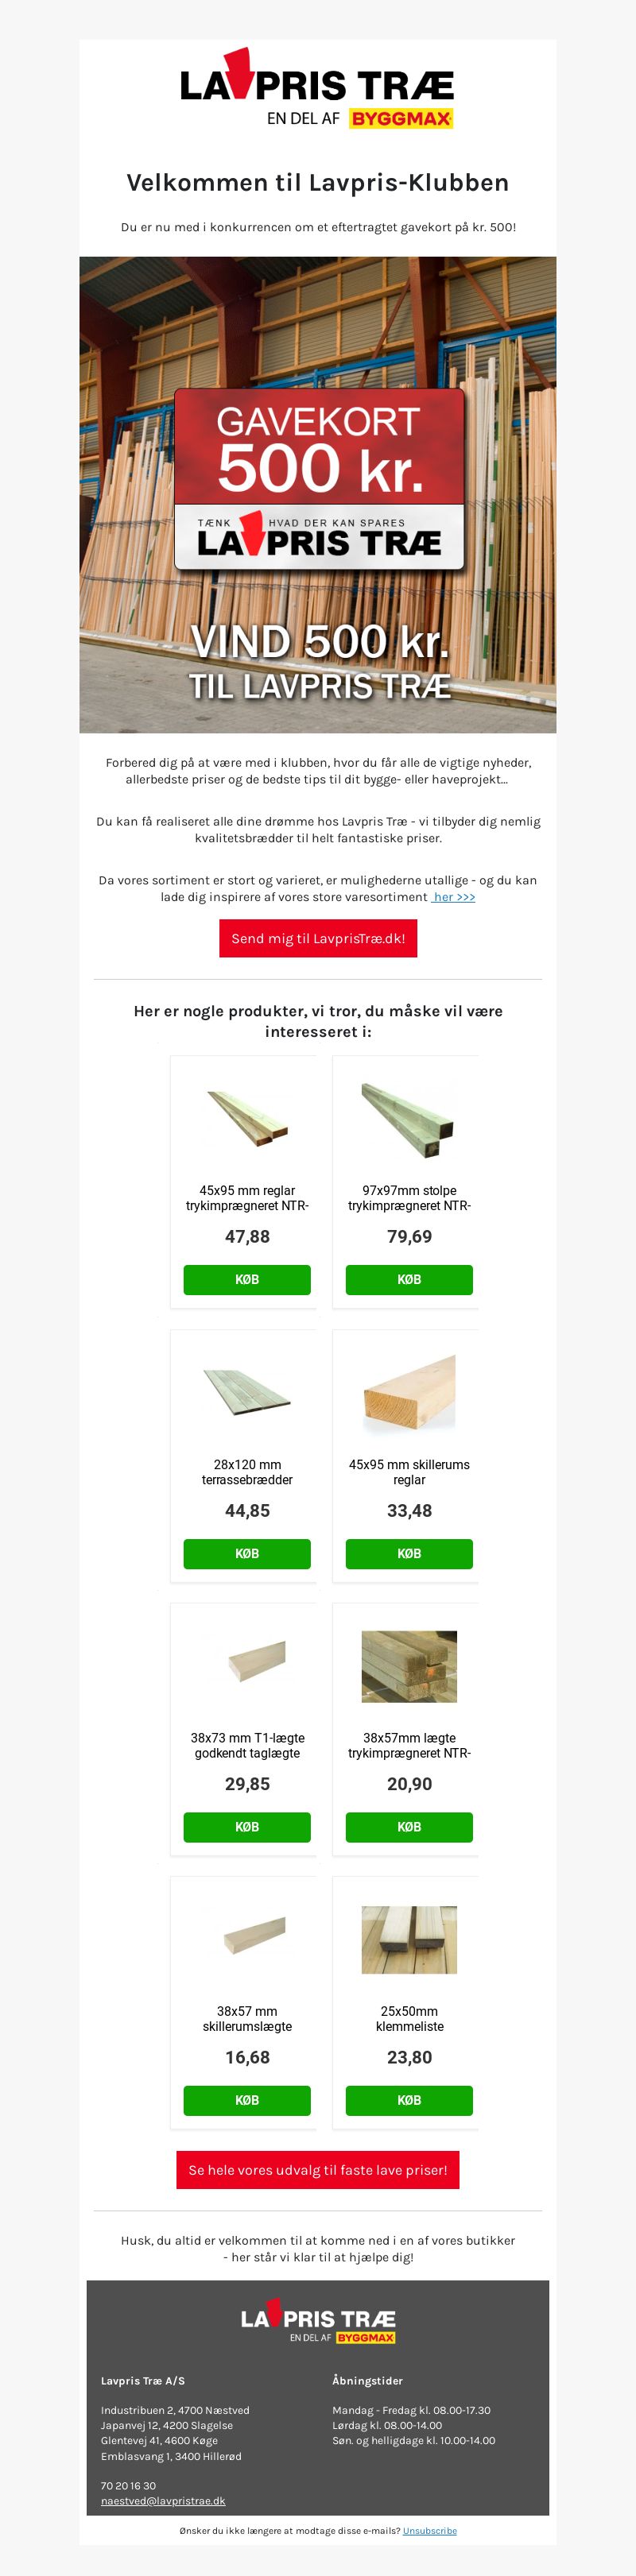Image resolution: width=636 pixels, height=2576 pixels.
Task: Buy the 97x97mm stolpe product
Action: coord(409,1280)
